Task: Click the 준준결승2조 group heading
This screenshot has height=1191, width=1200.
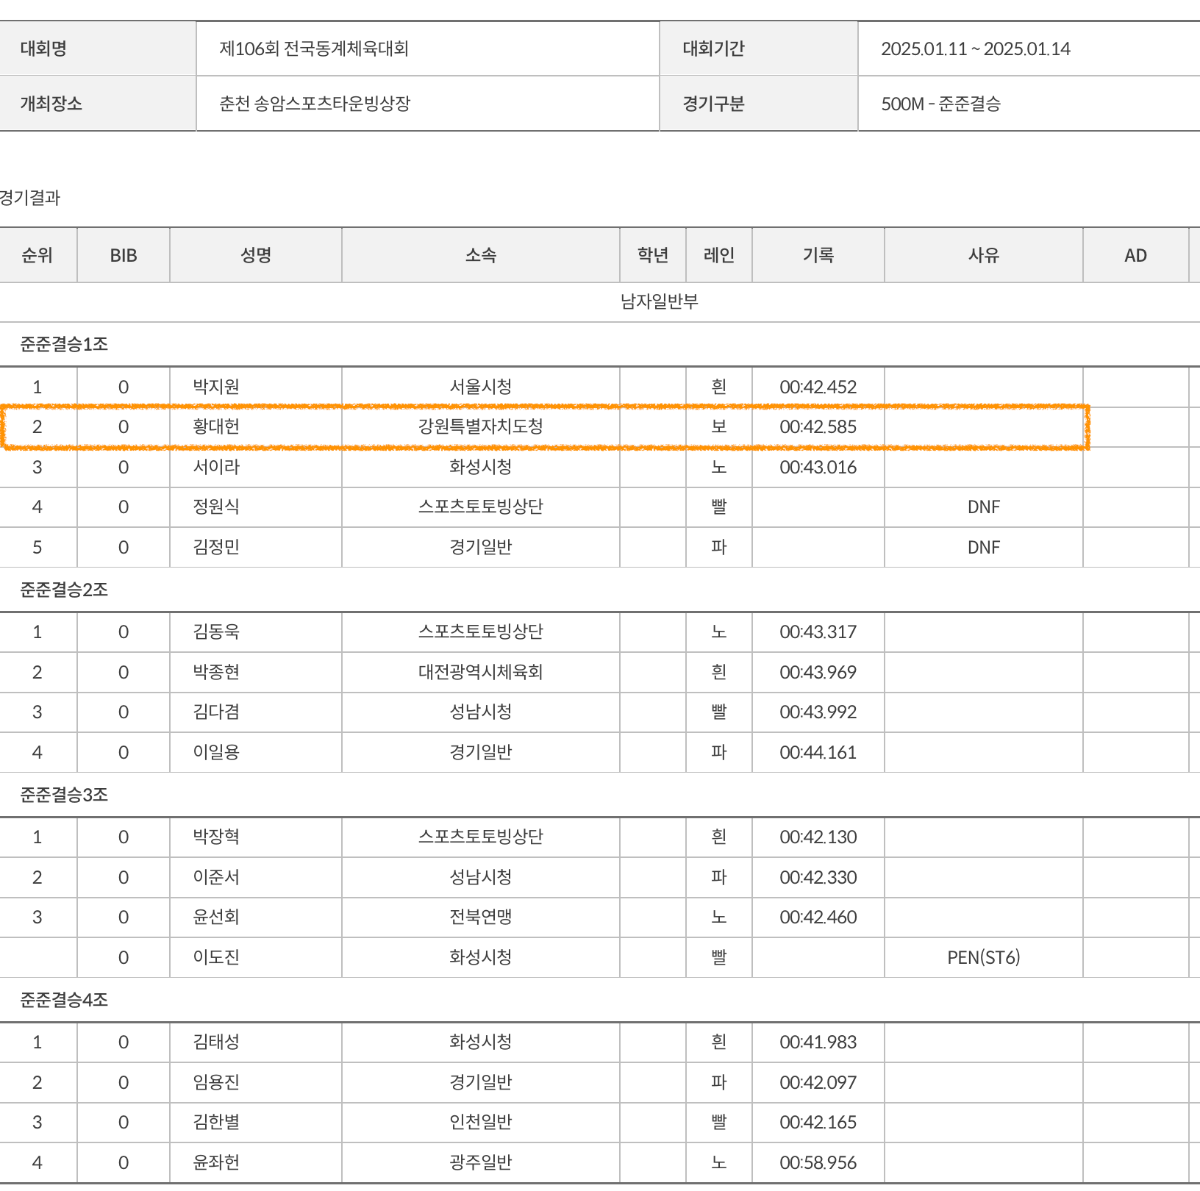Action: (x=64, y=590)
